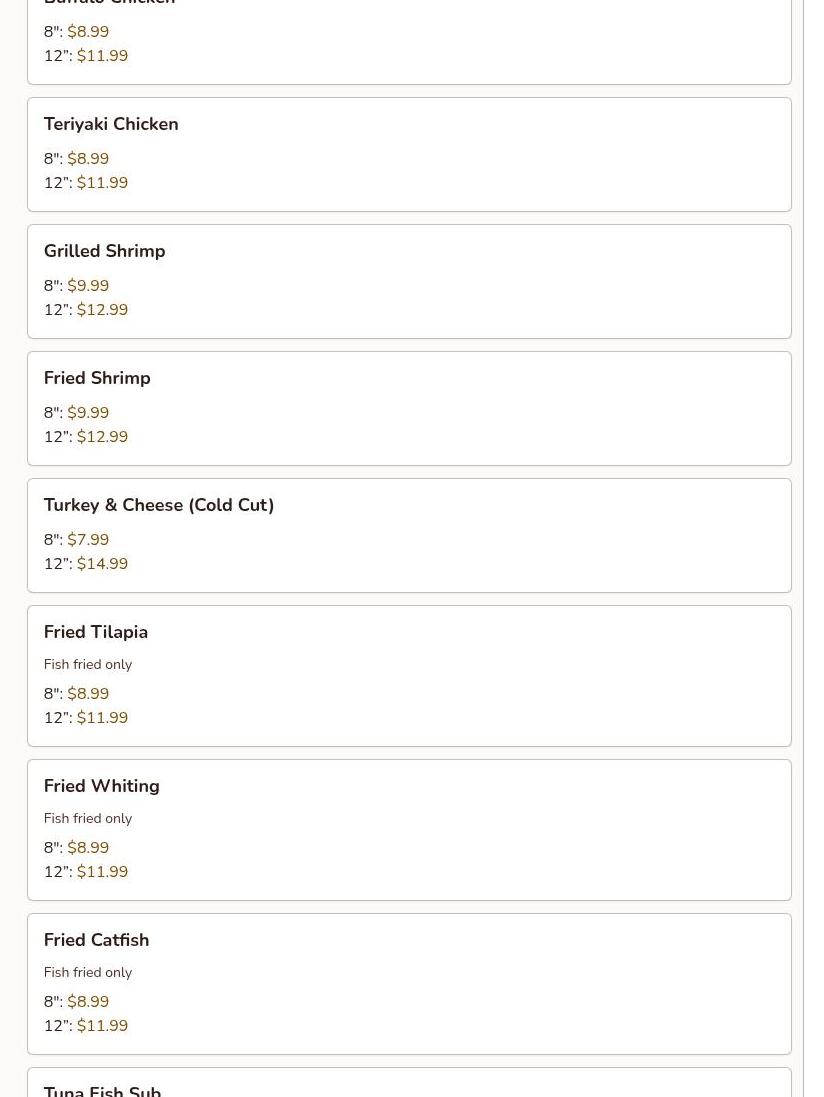Select the Fried Catfish heading

click(x=97, y=940)
